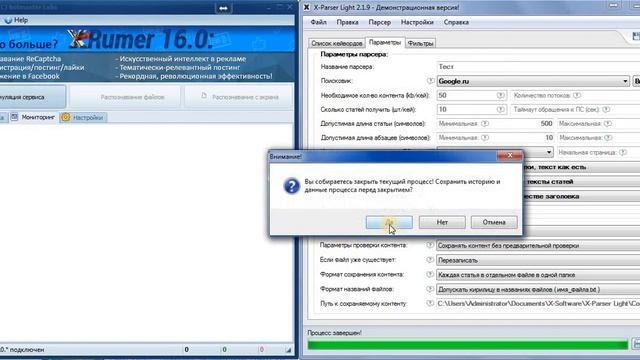Click the Процесс завершен! status text

(334, 333)
